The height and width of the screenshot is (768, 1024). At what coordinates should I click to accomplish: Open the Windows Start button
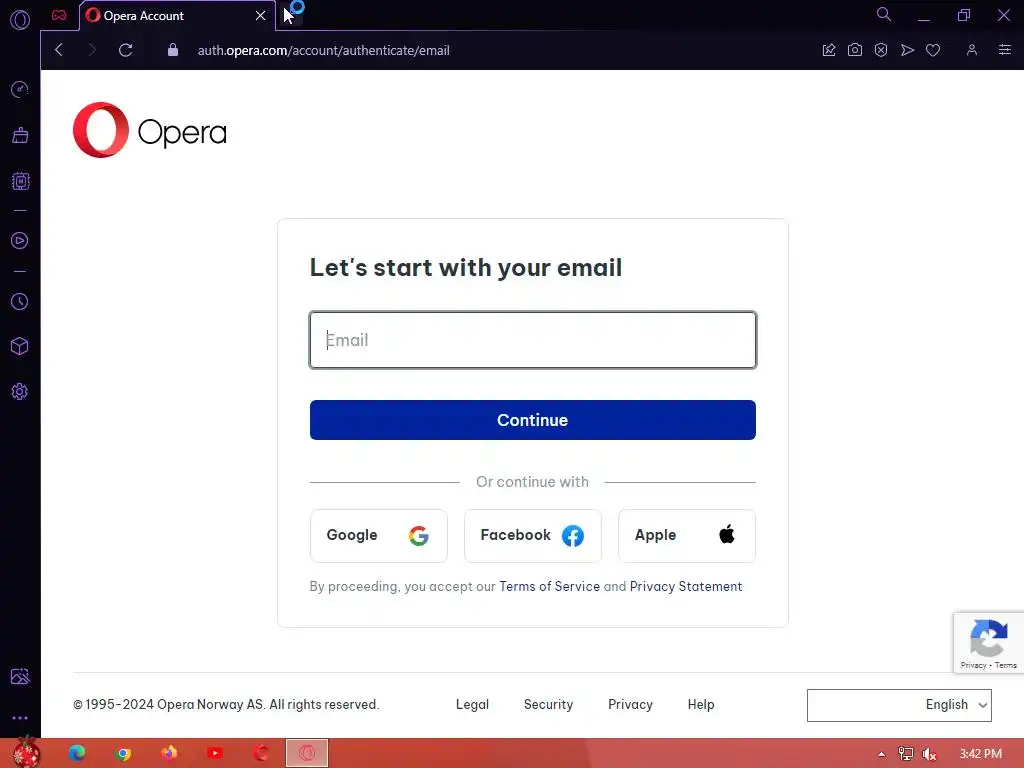(26, 753)
